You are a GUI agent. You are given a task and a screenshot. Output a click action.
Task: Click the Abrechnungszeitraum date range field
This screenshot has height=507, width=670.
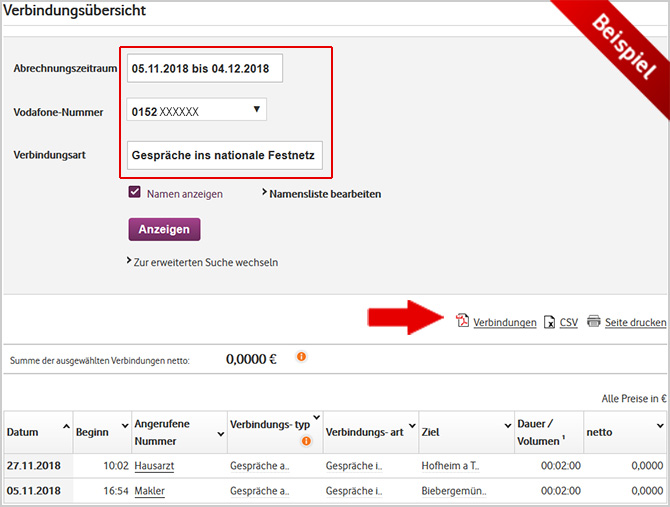(x=205, y=69)
